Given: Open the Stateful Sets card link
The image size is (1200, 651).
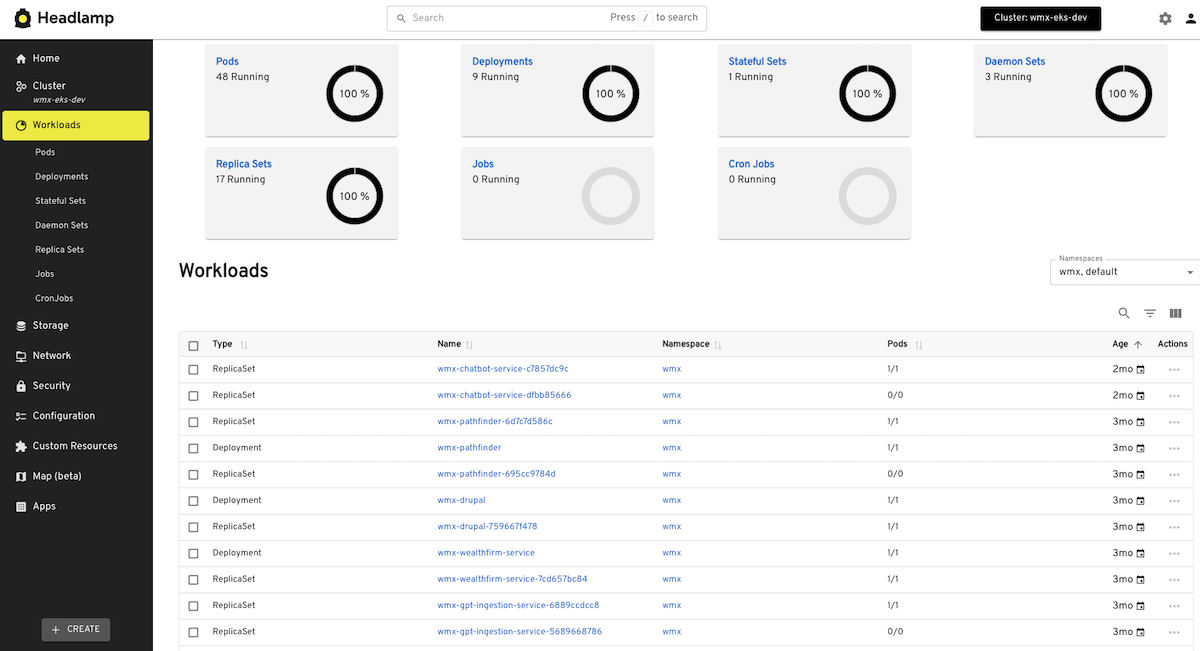Looking at the screenshot, I should [757, 61].
